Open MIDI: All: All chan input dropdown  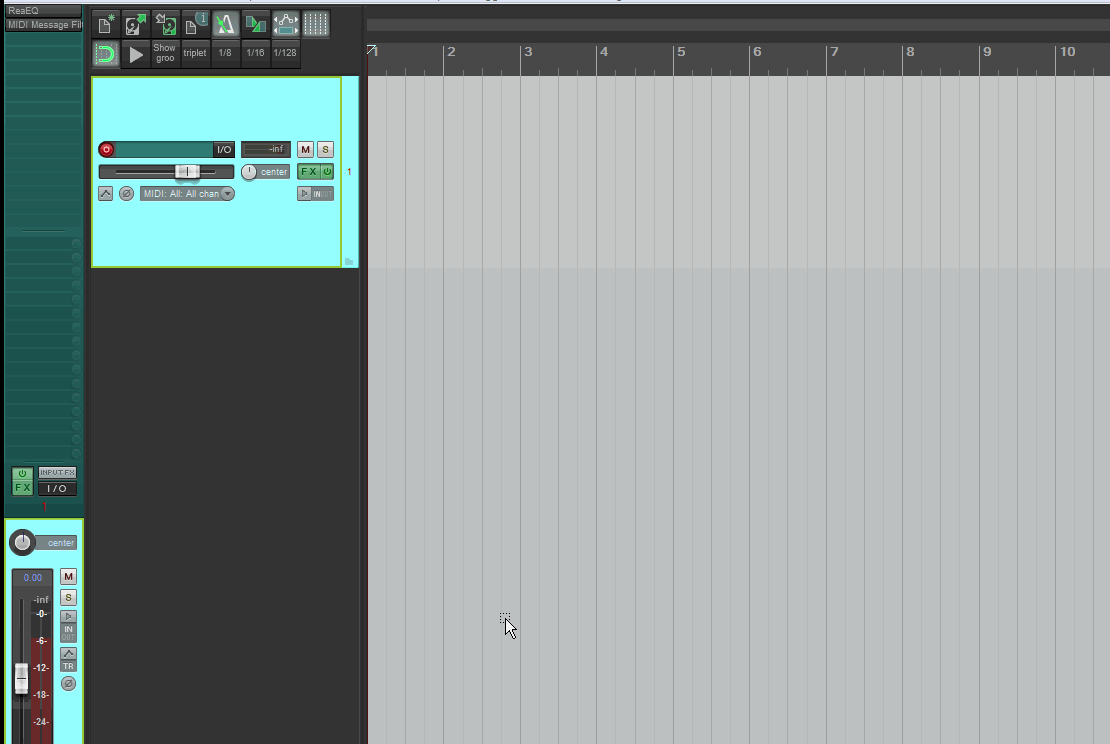coord(187,193)
